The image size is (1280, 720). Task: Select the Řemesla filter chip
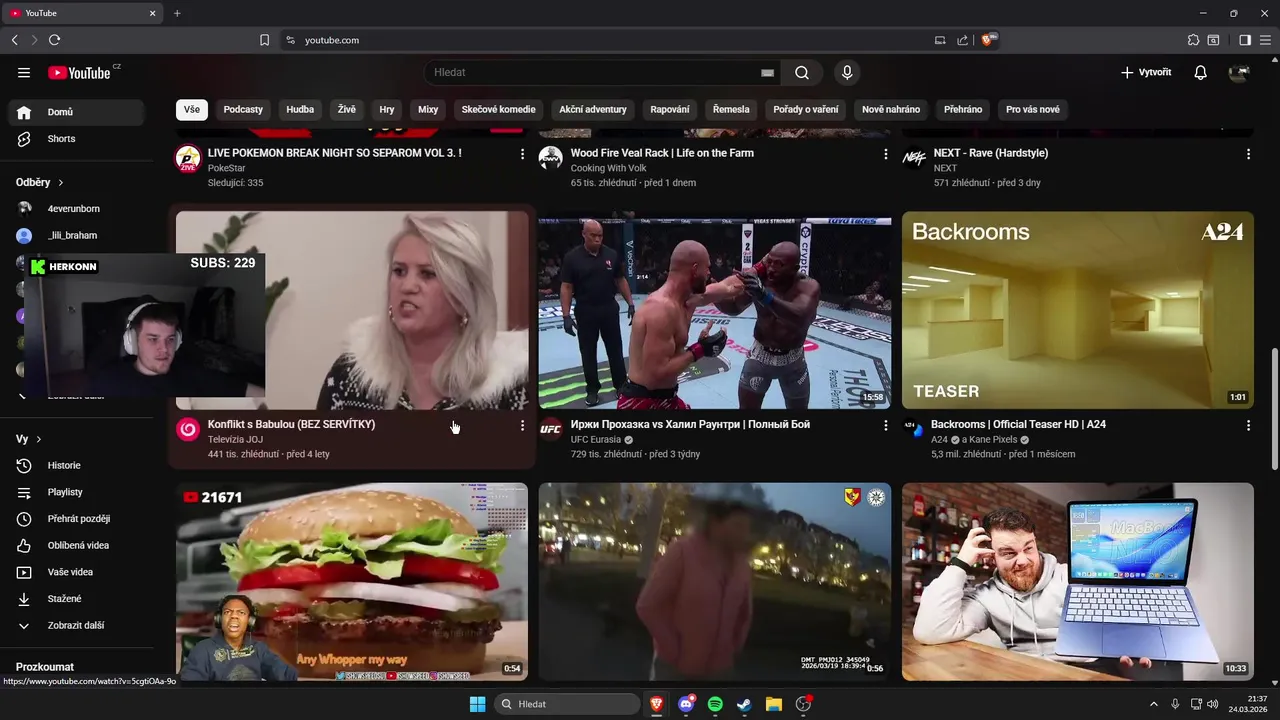[731, 109]
